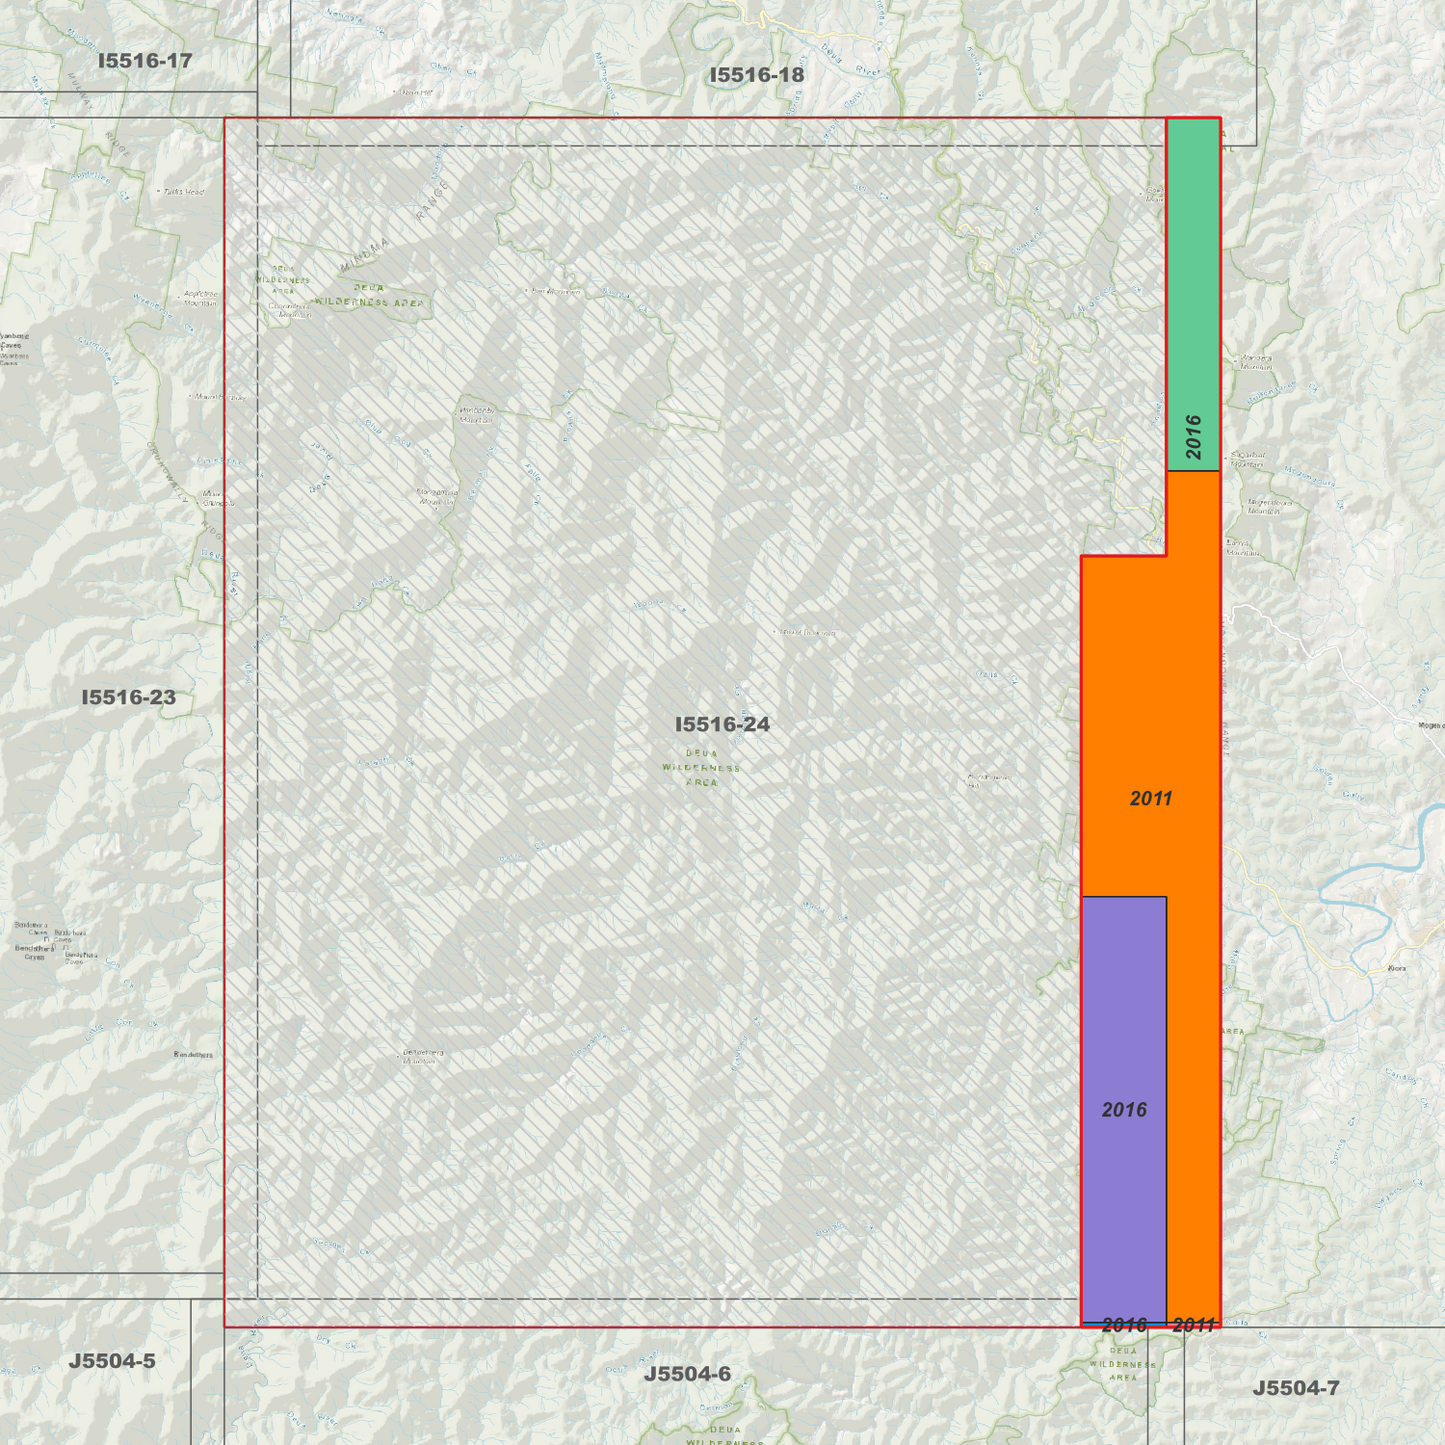This screenshot has width=1445, height=1445.
Task: Click the 2016 label under the purple block
Action: click(x=1124, y=1326)
